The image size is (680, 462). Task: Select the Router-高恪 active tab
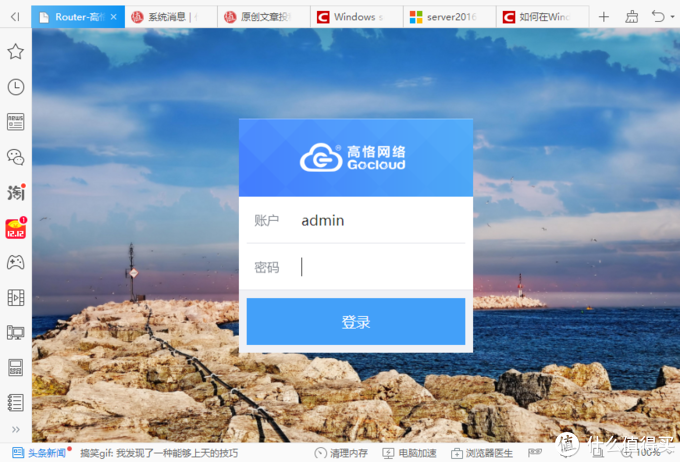78,17
